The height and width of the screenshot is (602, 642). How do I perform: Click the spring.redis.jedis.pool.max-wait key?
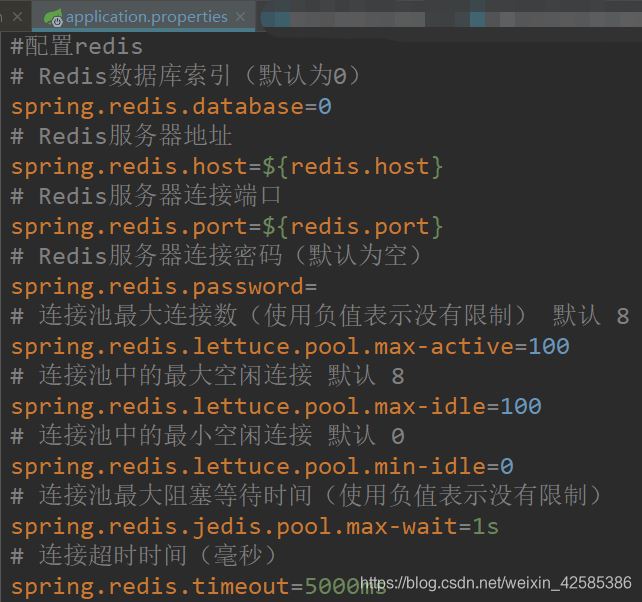tap(233, 527)
